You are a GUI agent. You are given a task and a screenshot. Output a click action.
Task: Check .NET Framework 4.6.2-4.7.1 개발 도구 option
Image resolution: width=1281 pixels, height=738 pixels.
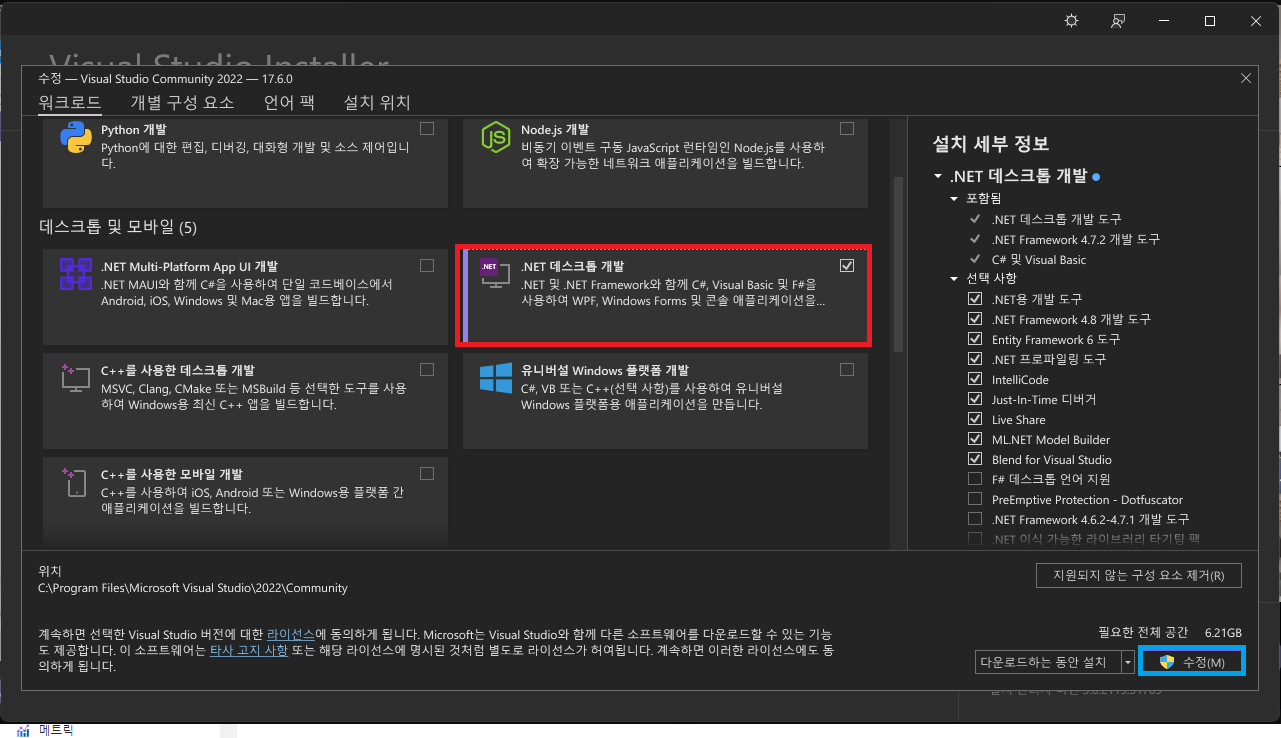pyautogui.click(x=975, y=519)
